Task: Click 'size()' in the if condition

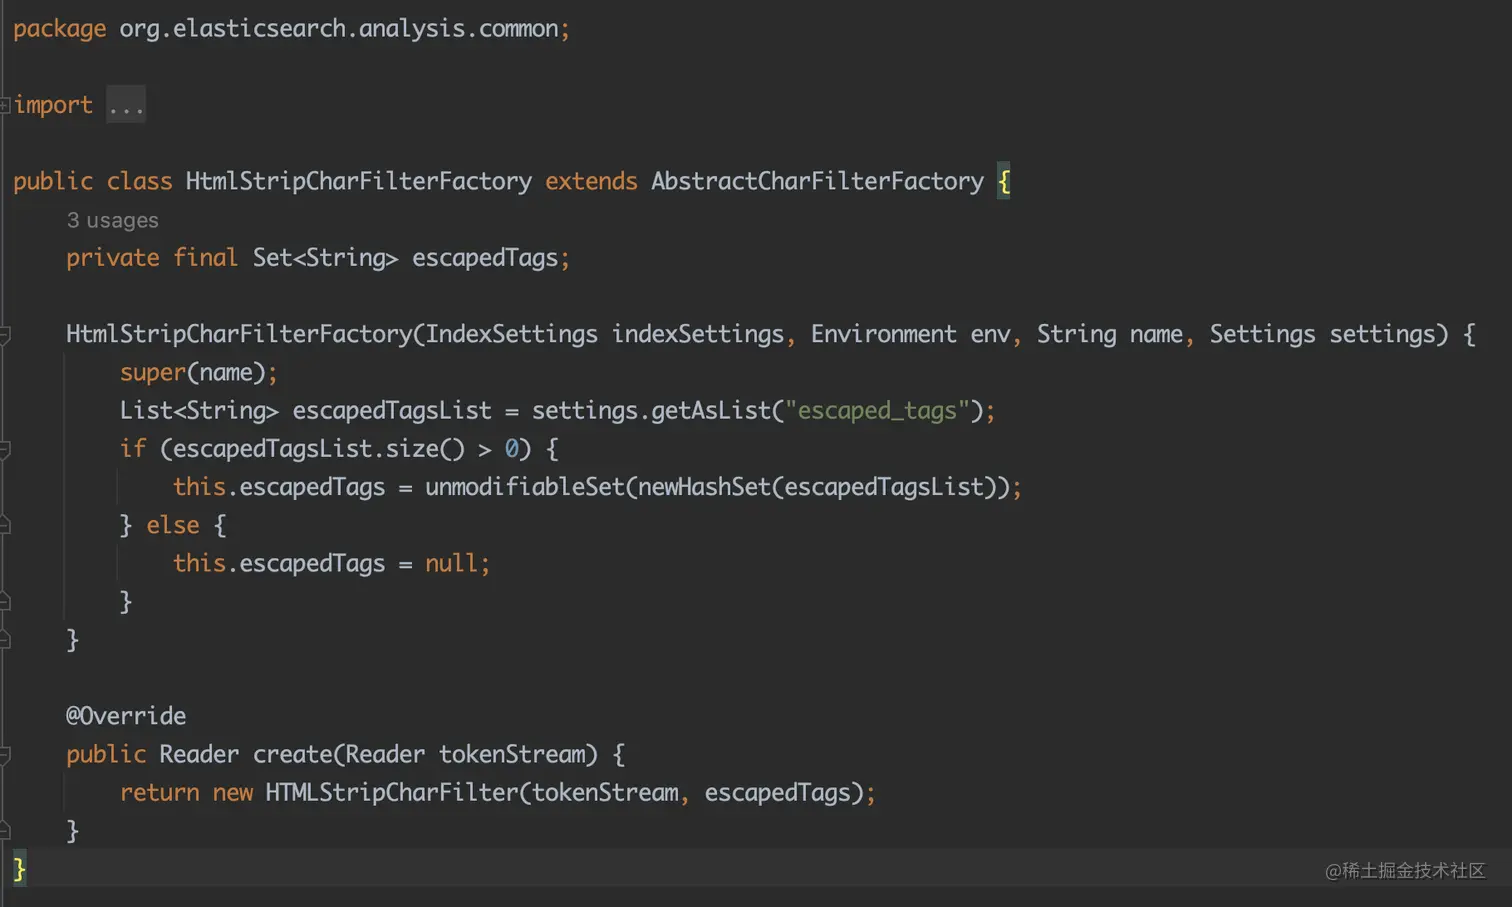Action: click(x=425, y=449)
